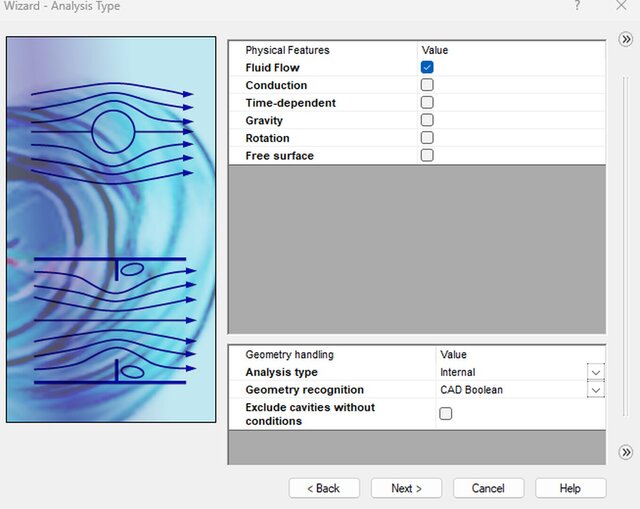The image size is (640, 509).
Task: Open the Geometry recognition dropdown arrow
Action: (596, 390)
